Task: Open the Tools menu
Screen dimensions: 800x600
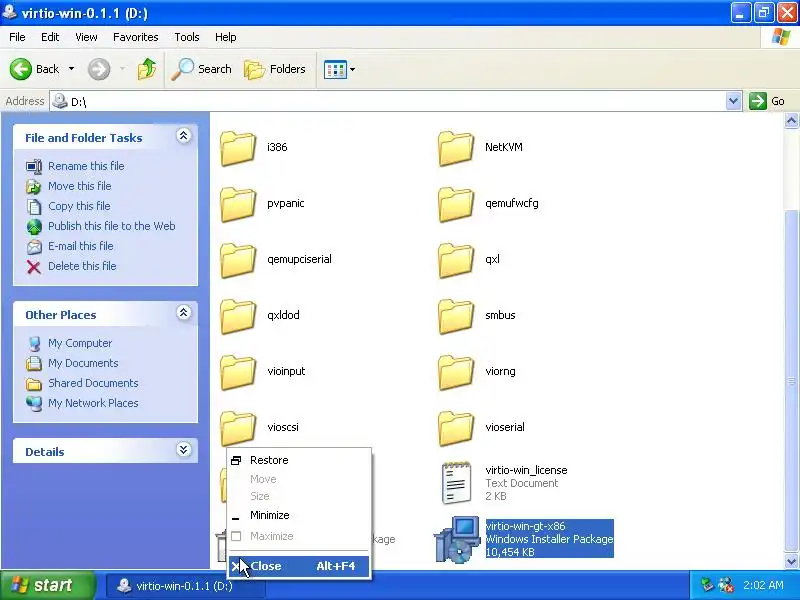Action: click(187, 37)
